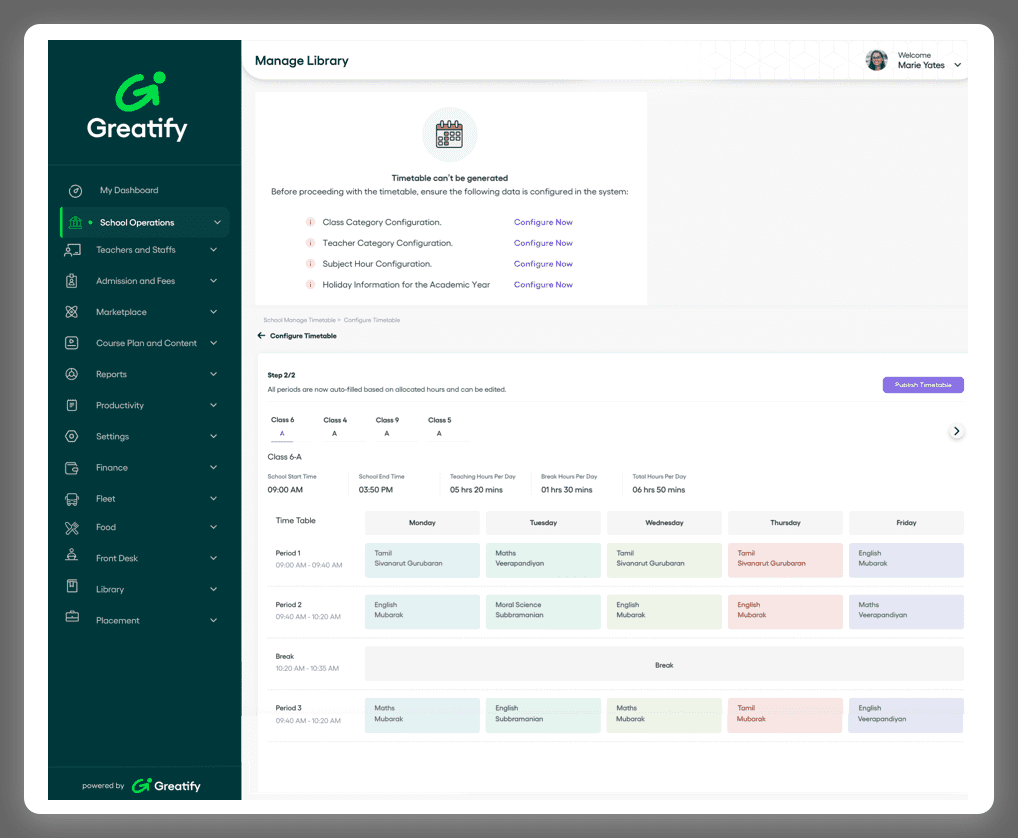The width and height of the screenshot is (1018, 838).
Task: Click the Placement briefcase icon
Action: [72, 620]
